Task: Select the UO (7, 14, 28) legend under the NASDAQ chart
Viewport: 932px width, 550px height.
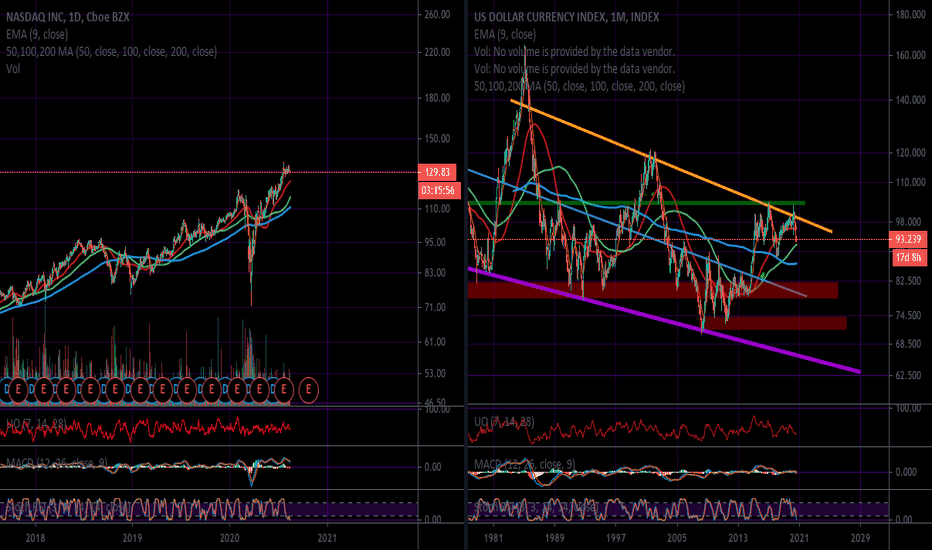Action: tap(36, 423)
